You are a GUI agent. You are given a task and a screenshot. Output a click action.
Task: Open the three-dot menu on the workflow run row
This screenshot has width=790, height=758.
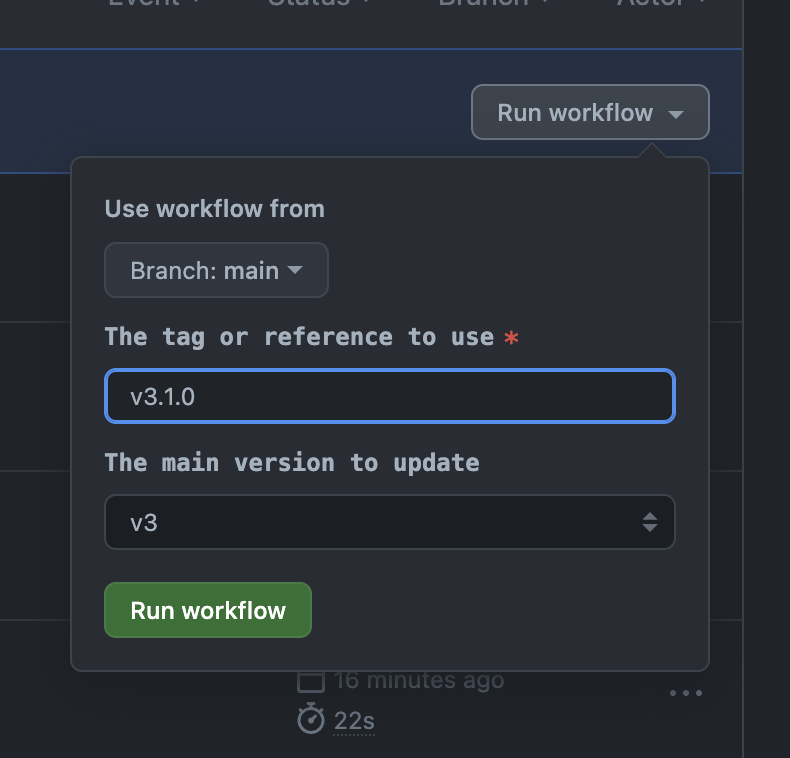tap(686, 693)
